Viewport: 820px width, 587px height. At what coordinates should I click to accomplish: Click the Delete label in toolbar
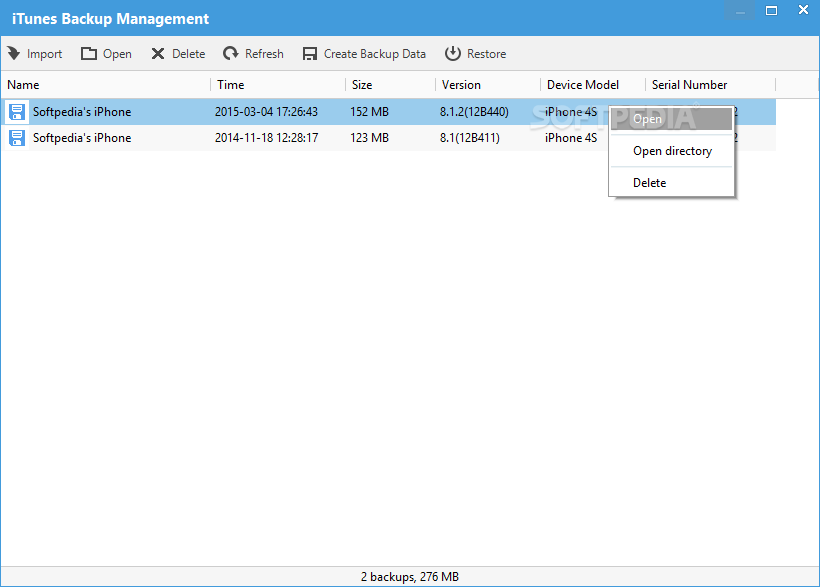coord(189,54)
